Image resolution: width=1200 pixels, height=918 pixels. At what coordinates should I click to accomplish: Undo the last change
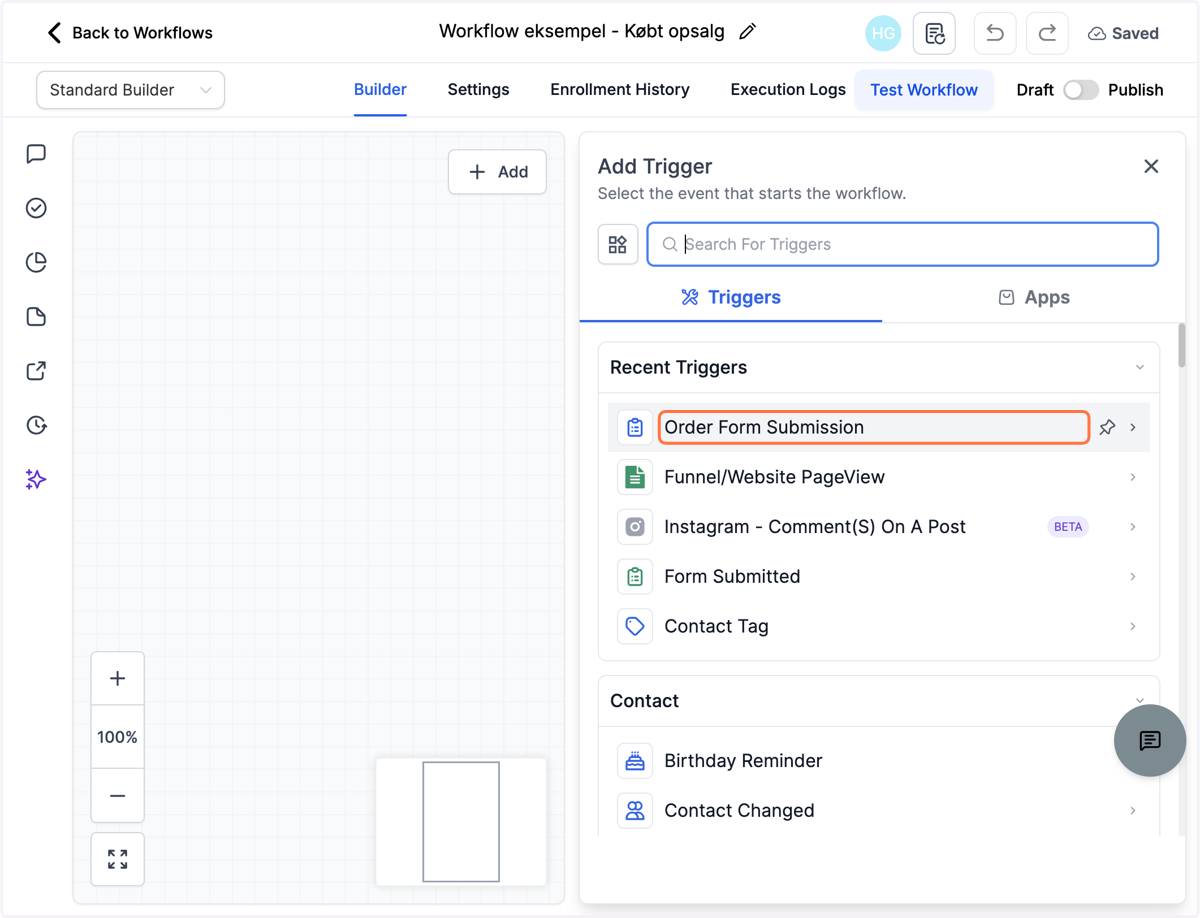click(995, 33)
